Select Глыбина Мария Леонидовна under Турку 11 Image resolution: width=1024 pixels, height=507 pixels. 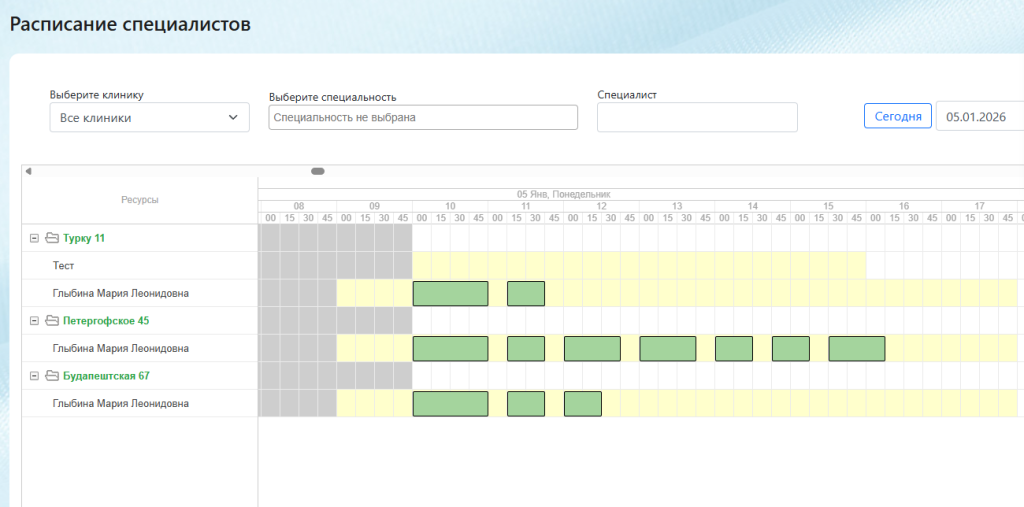pyautogui.click(x=120, y=293)
